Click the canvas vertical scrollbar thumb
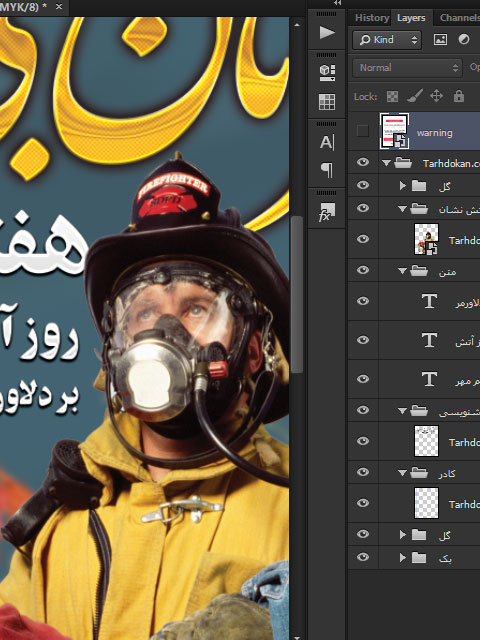The height and width of the screenshot is (640, 480). coord(297,295)
